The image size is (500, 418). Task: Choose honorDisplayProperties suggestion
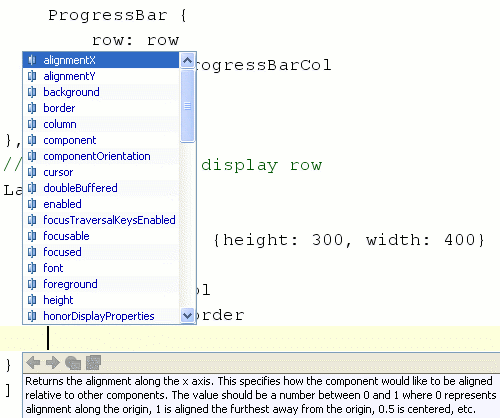pyautogui.click(x=101, y=316)
